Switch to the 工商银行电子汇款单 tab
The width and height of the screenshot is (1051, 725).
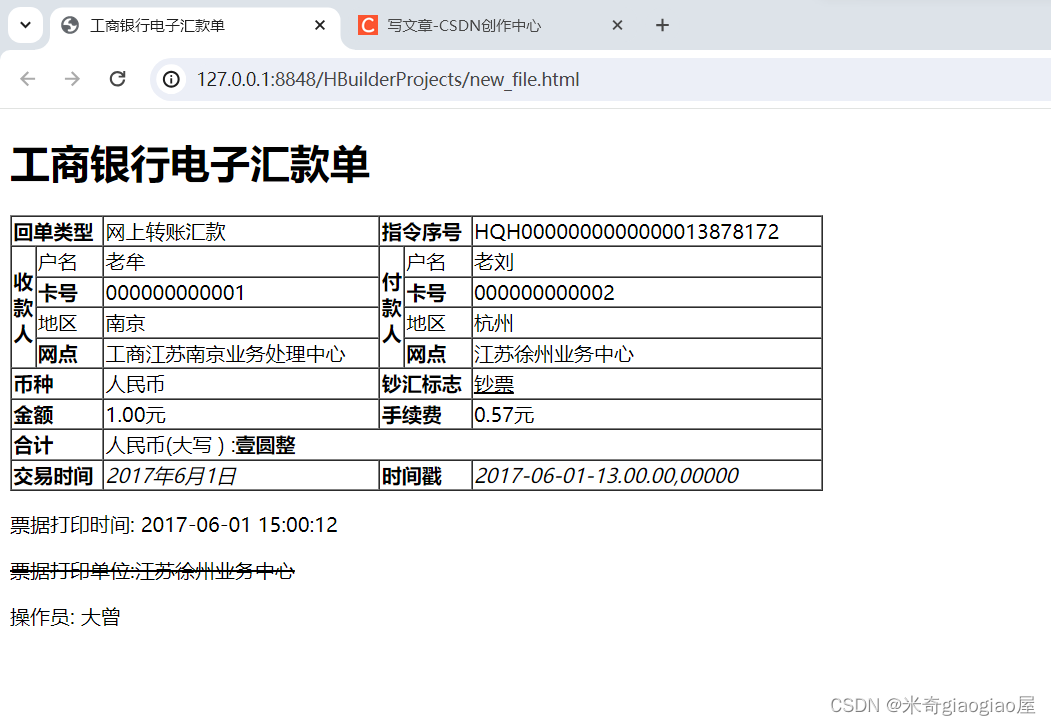click(194, 25)
